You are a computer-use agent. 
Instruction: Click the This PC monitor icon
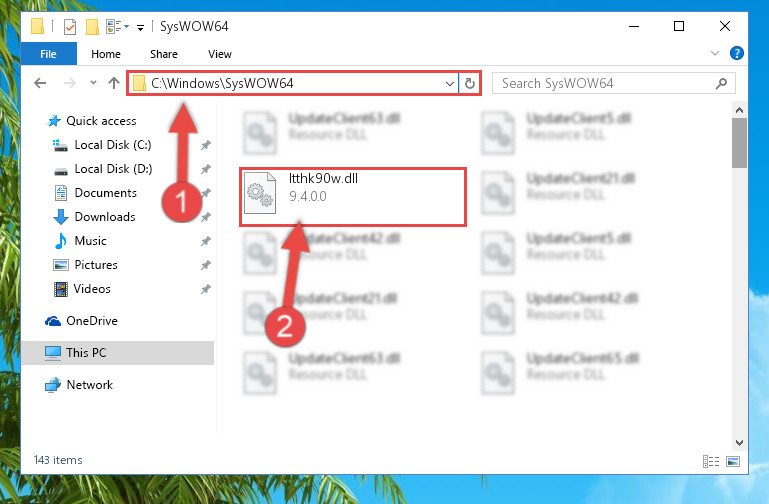pyautogui.click(x=52, y=353)
